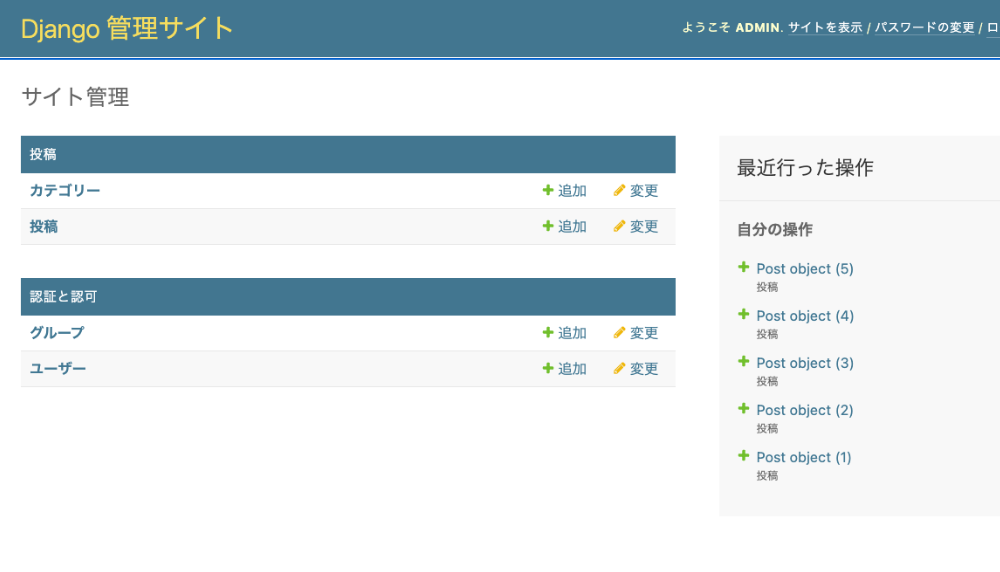Click 変更 link for ユーザー
Viewport: 1000px width, 572px height.
point(643,369)
